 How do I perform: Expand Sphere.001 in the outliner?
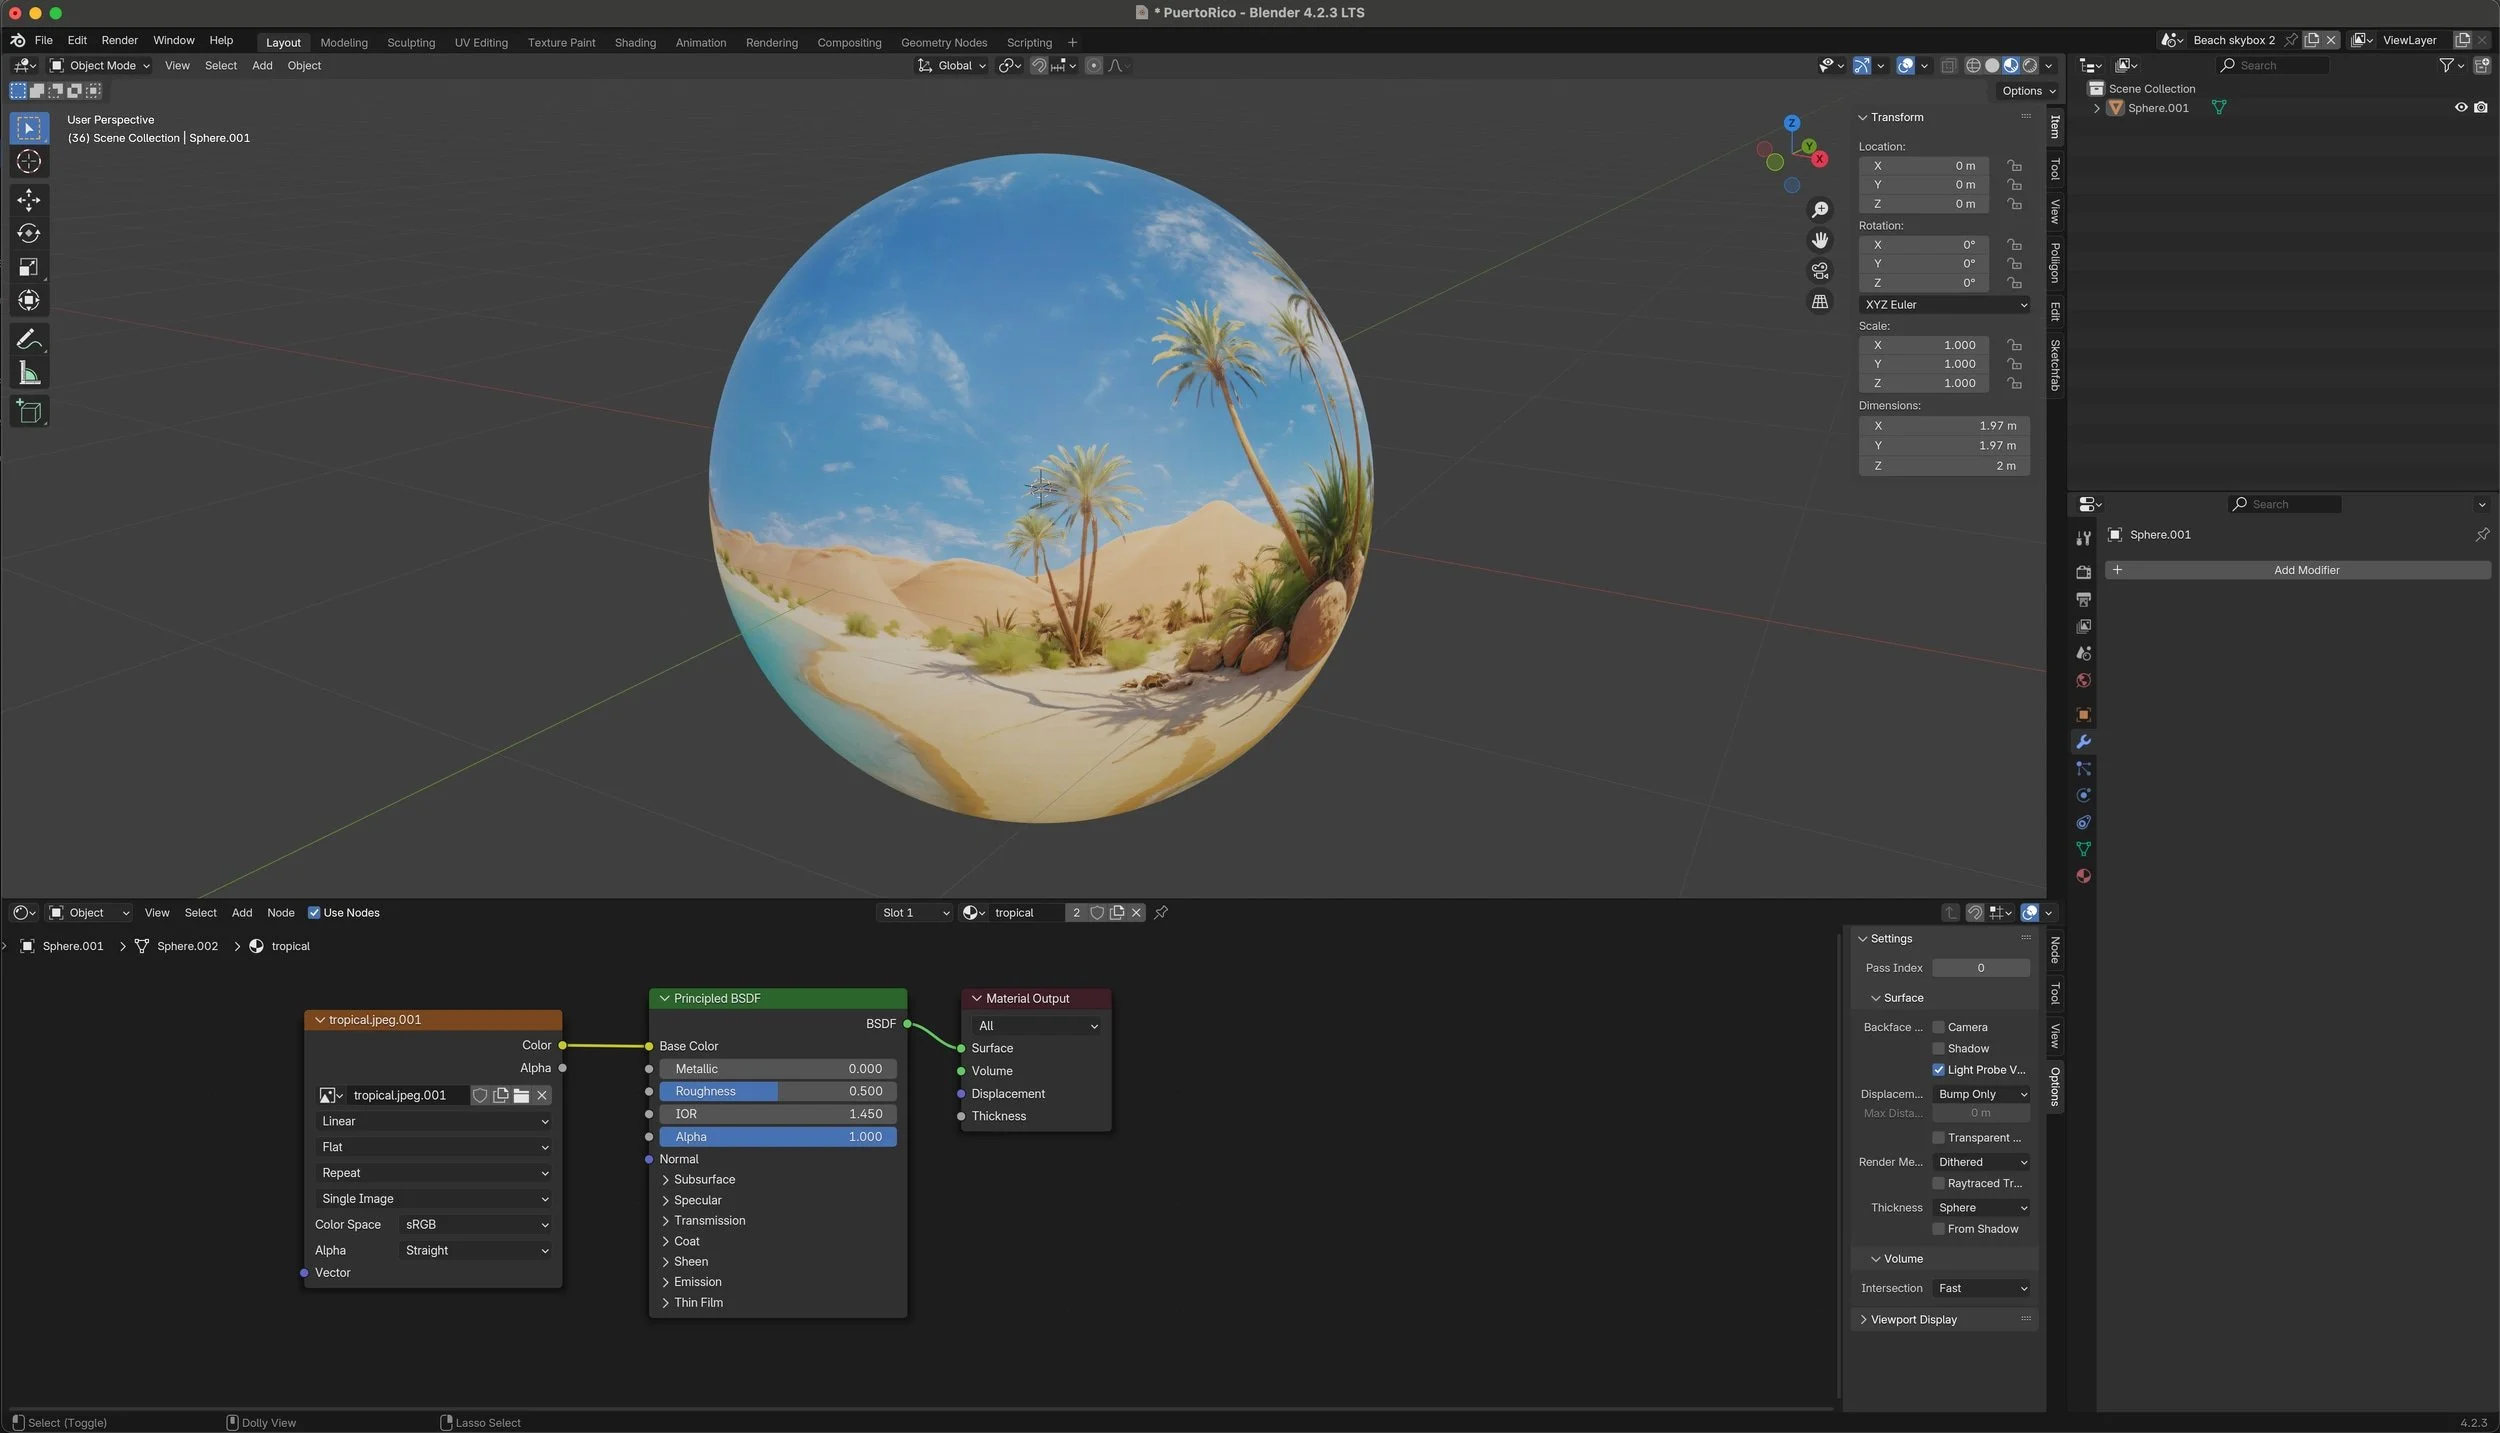pyautogui.click(x=2097, y=107)
